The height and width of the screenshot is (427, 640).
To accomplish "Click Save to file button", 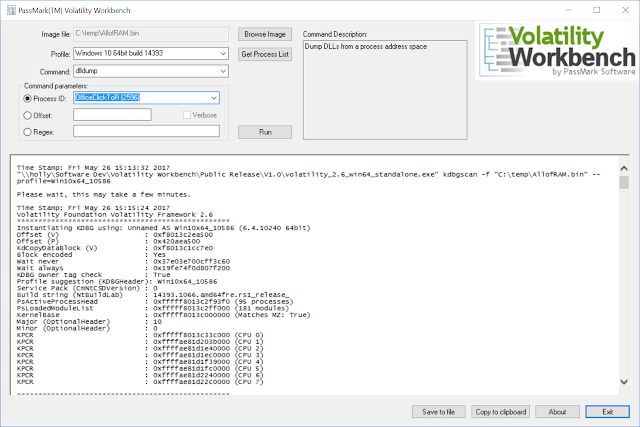I will pyautogui.click(x=438, y=412).
